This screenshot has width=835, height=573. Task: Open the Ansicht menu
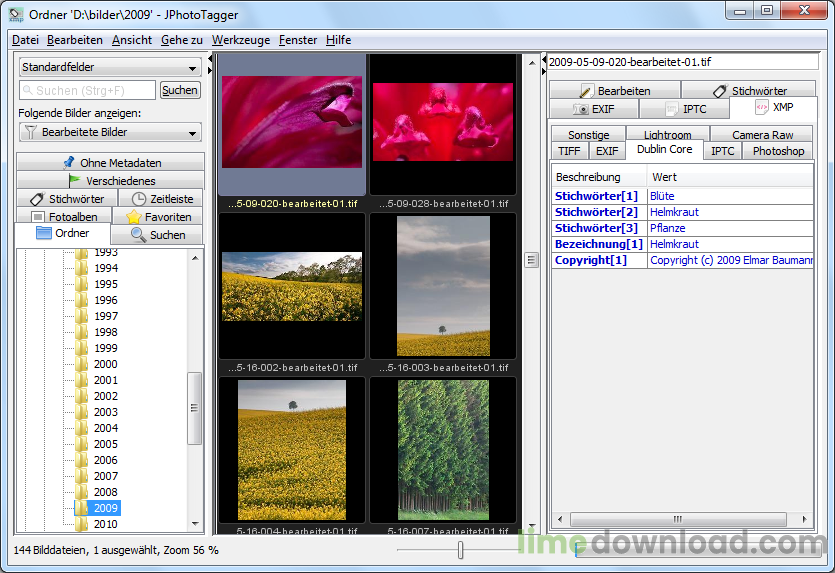[x=132, y=40]
